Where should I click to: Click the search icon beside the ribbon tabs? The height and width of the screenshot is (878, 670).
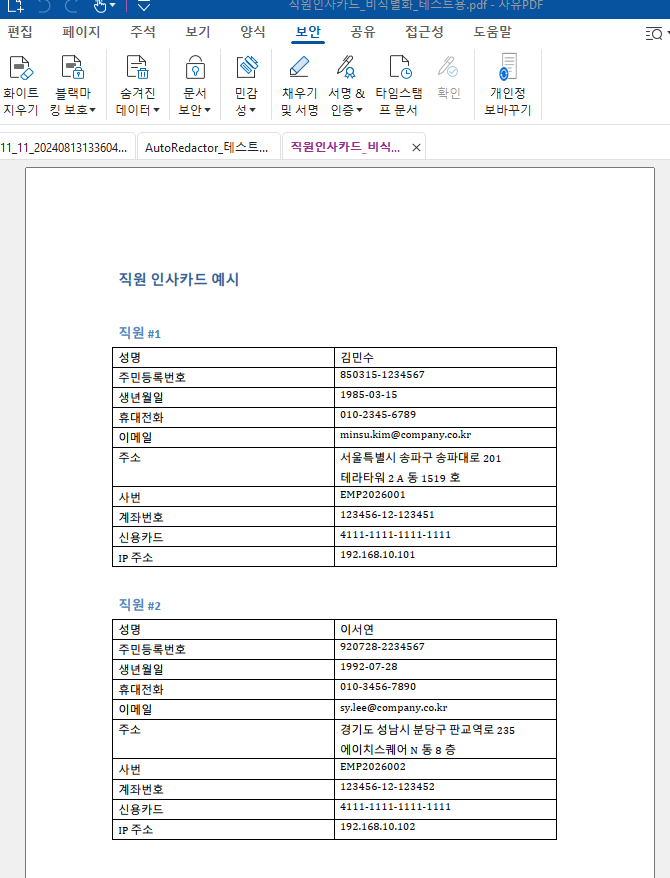click(x=654, y=34)
